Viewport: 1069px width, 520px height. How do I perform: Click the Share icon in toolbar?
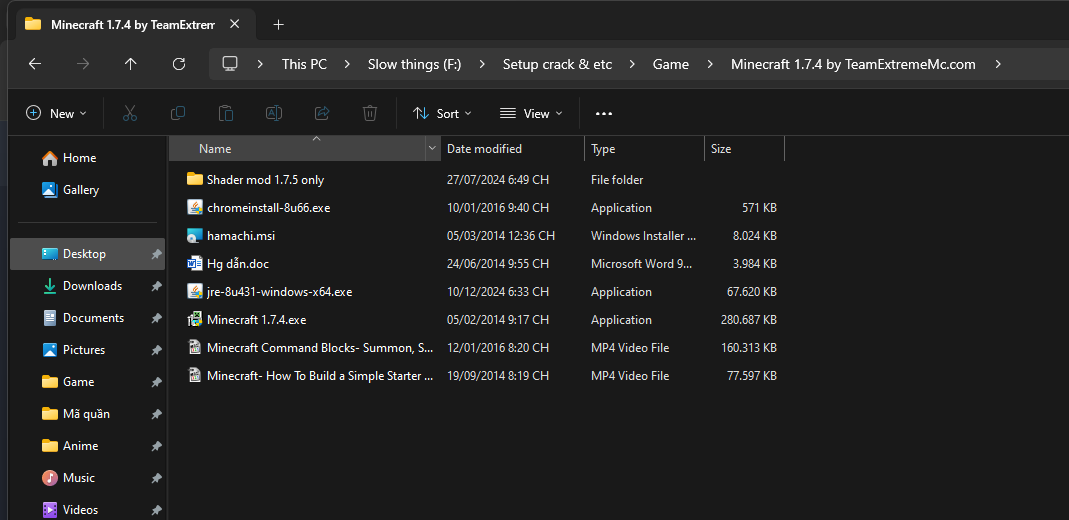click(x=322, y=113)
